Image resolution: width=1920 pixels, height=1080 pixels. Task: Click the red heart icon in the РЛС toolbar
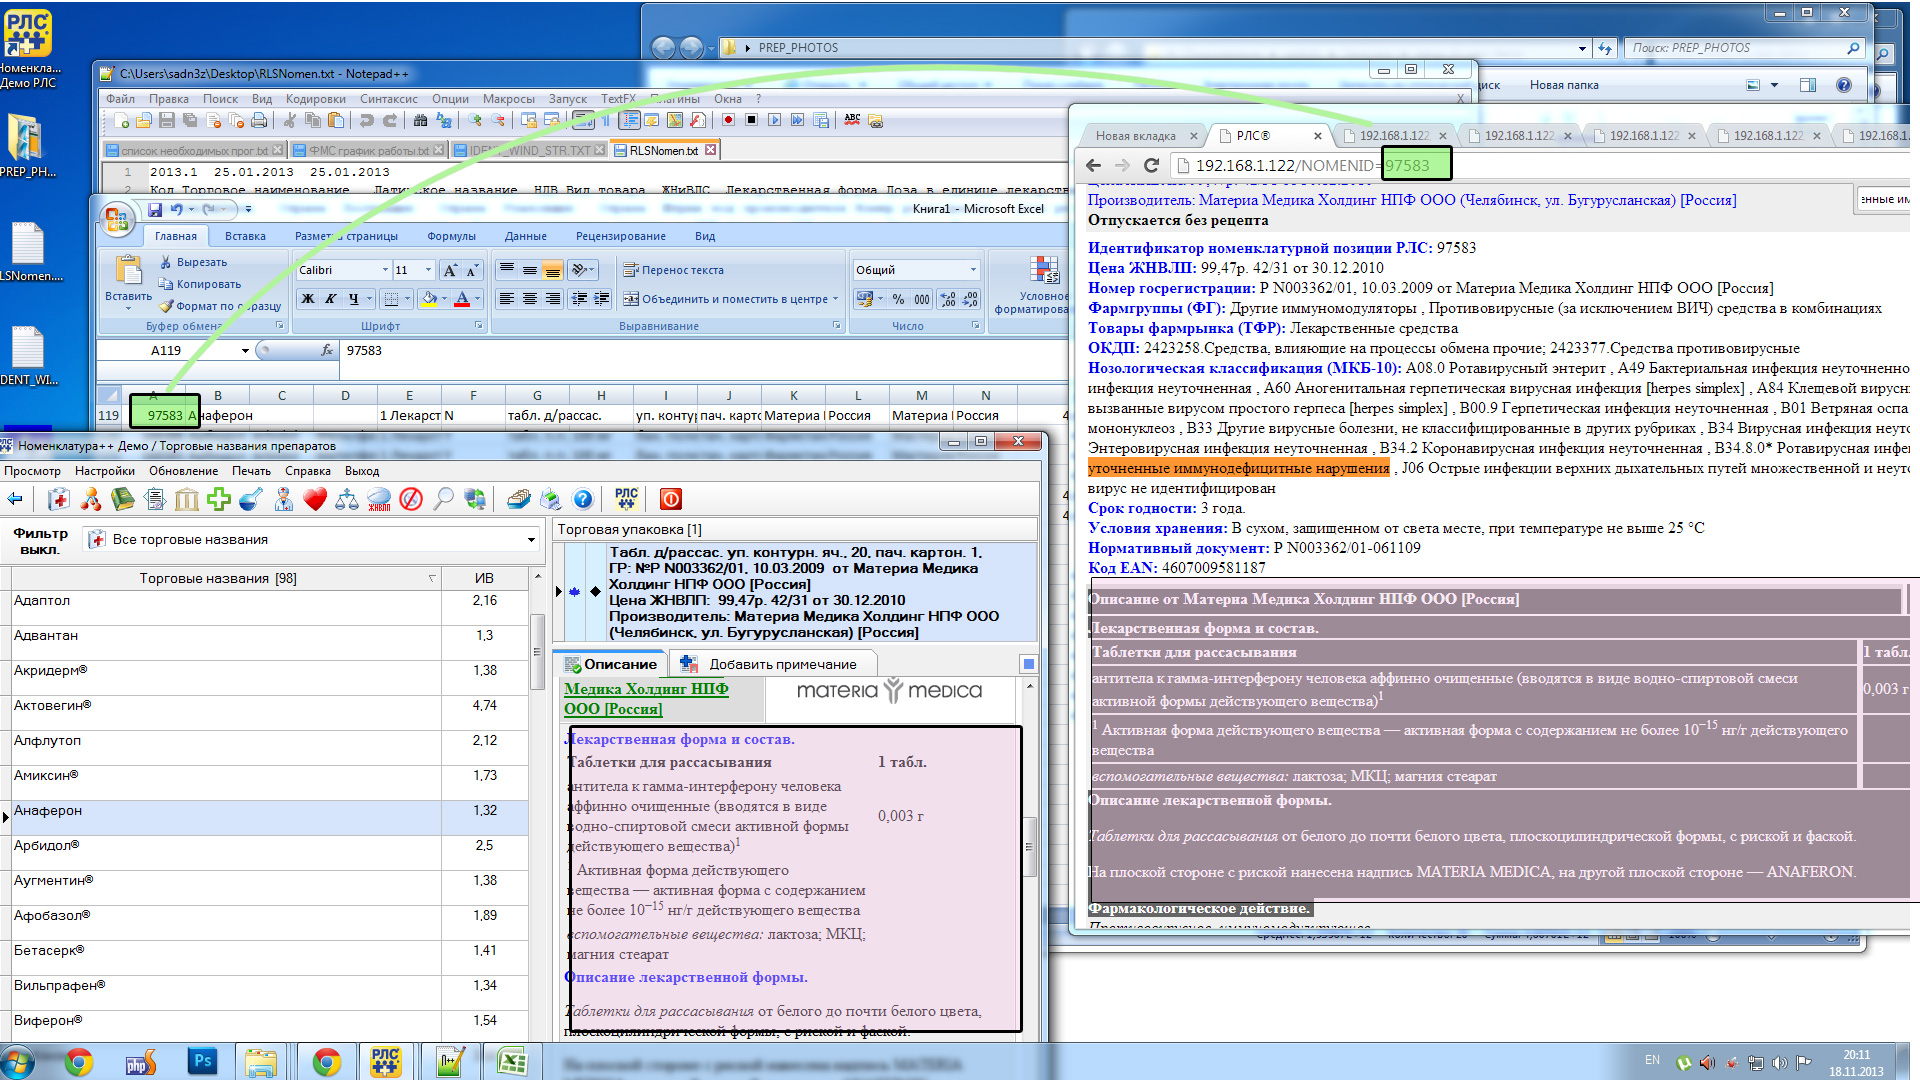pyautogui.click(x=315, y=499)
